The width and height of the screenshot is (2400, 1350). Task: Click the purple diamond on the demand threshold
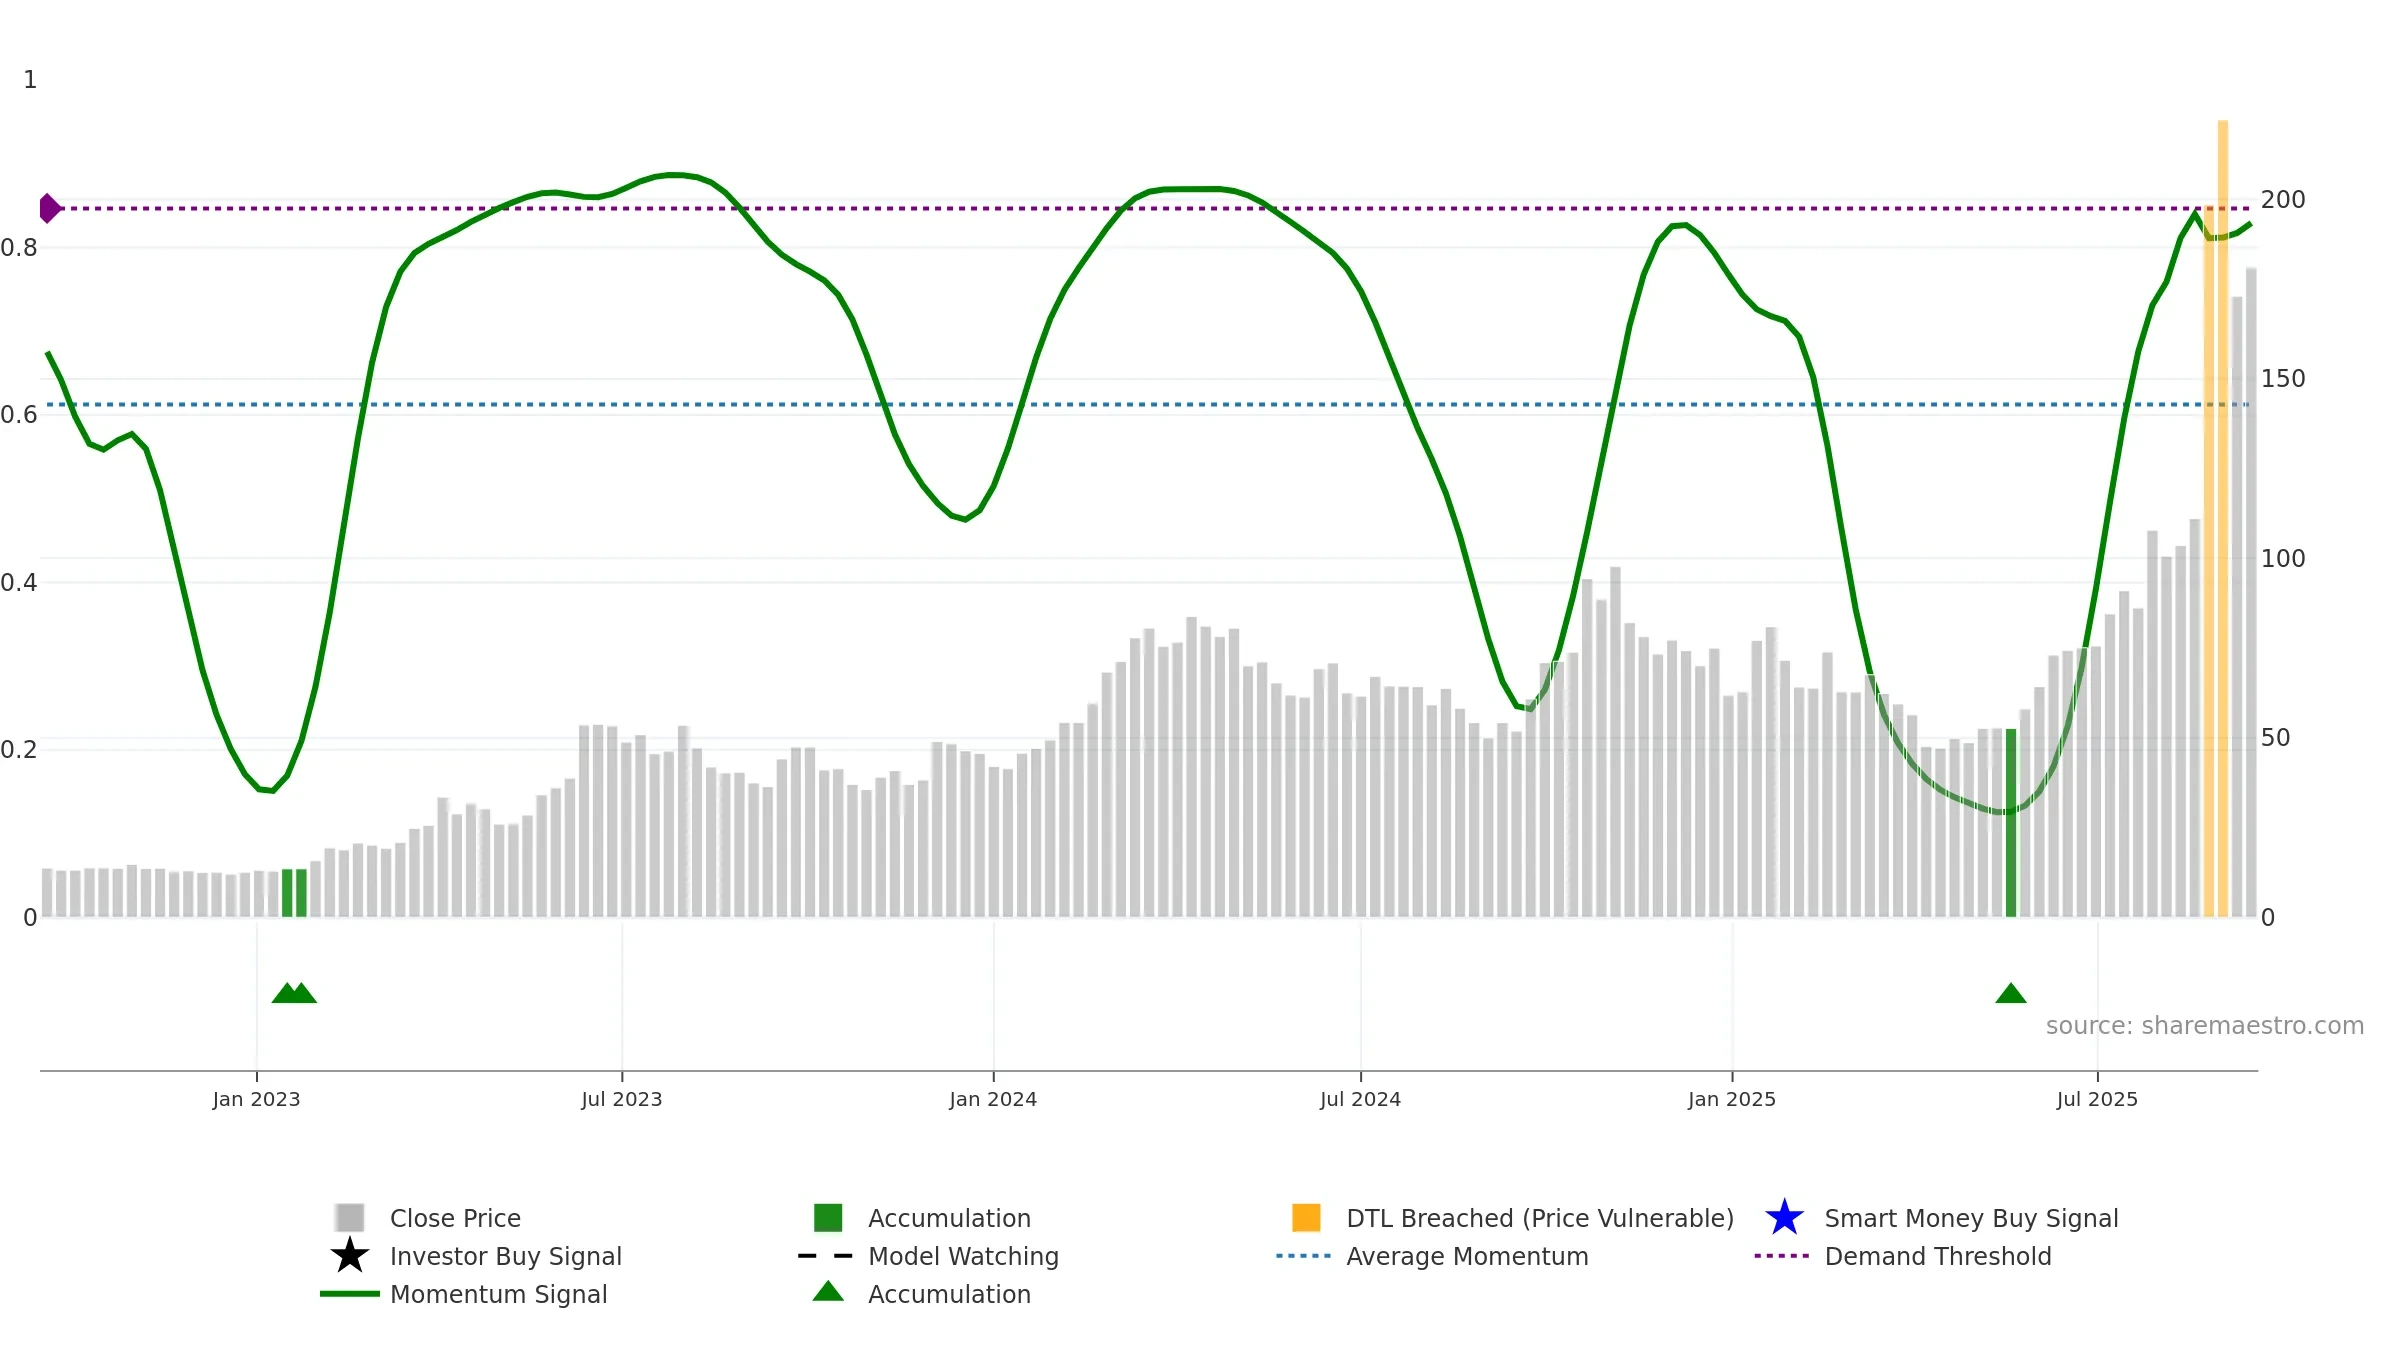point(49,208)
